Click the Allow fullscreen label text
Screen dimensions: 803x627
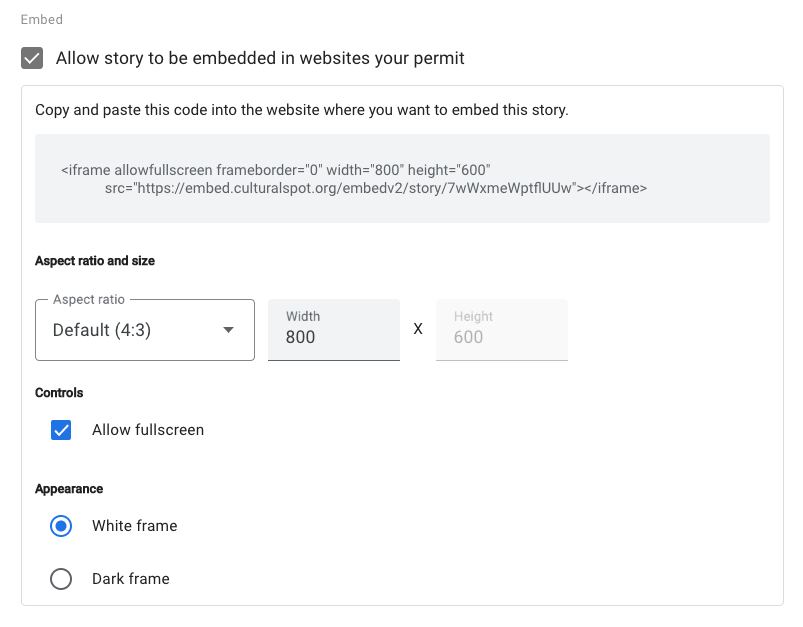(x=148, y=430)
